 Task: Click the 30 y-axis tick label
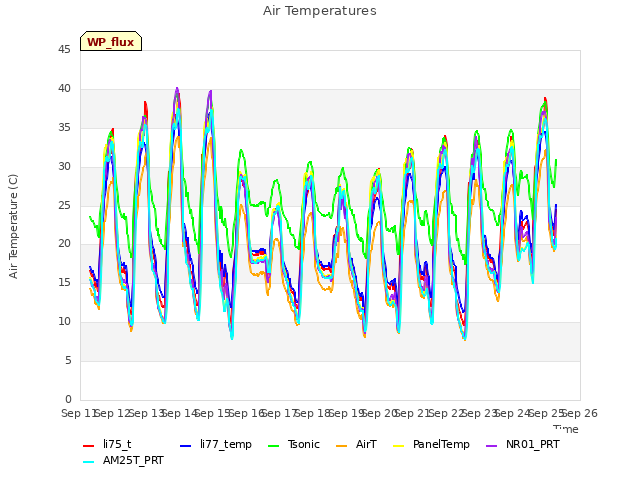pos(64,166)
